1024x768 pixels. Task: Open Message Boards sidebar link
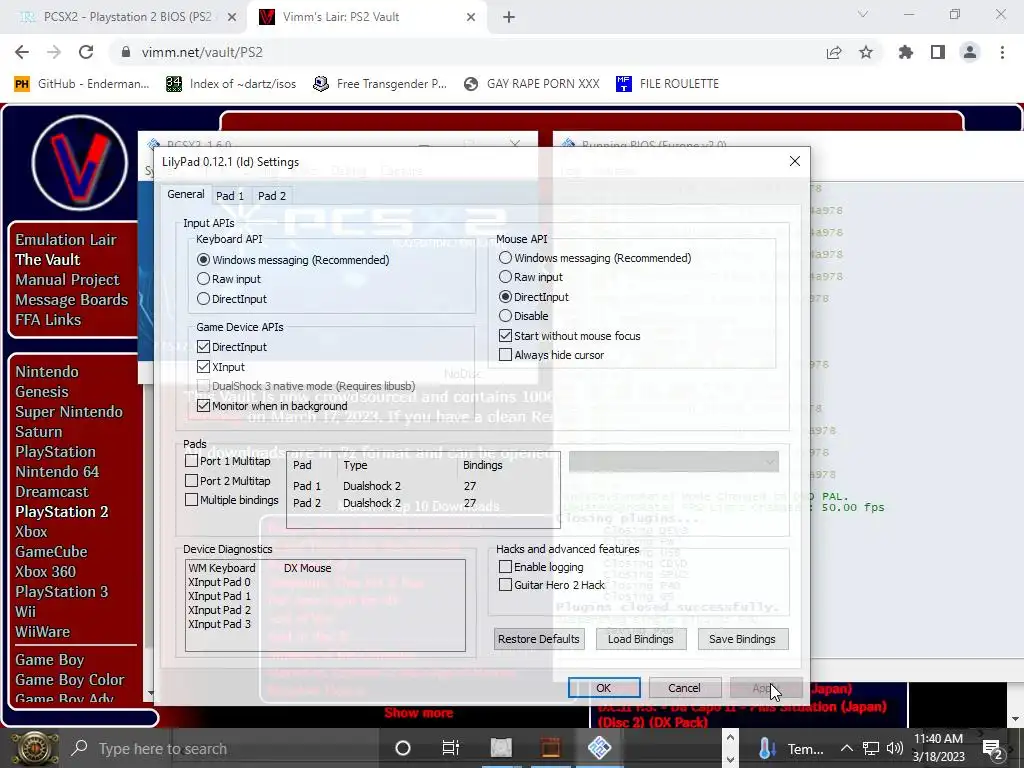(x=71, y=300)
